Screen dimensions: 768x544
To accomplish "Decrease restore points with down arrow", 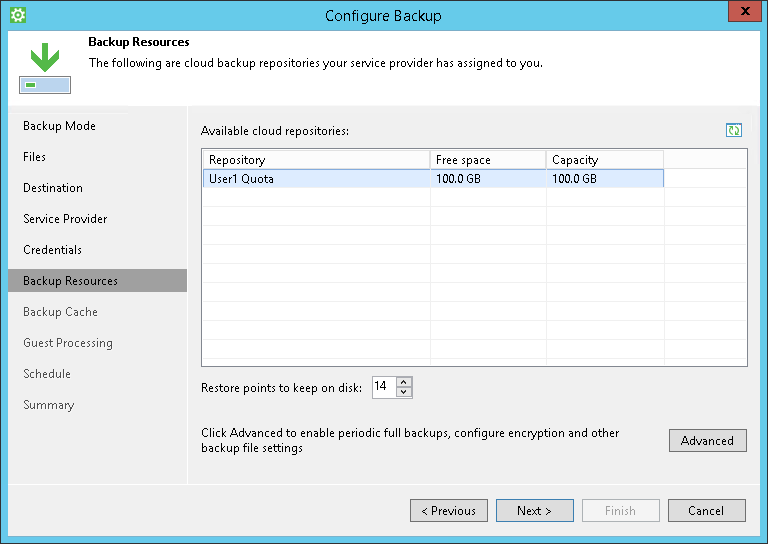I will pyautogui.click(x=404, y=392).
